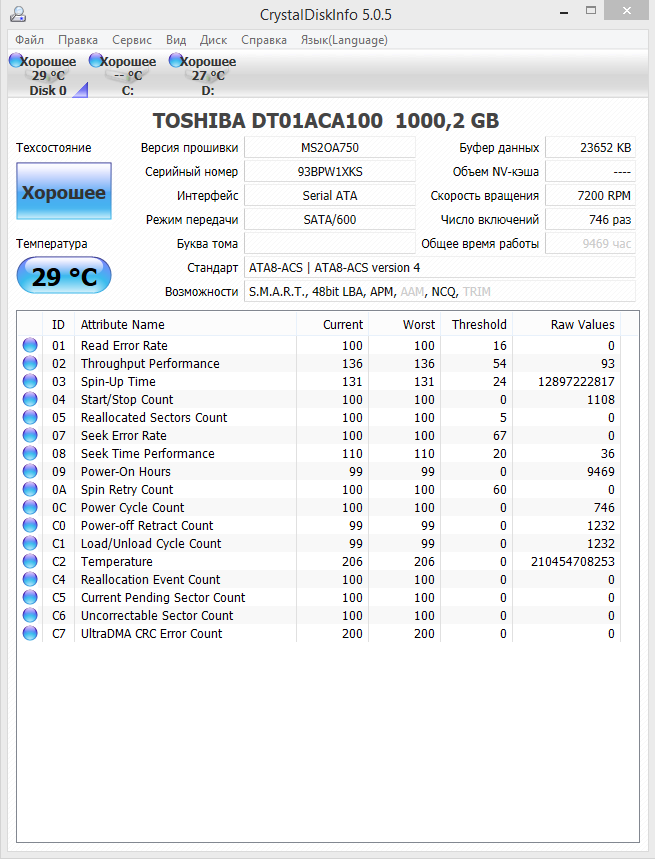Click status orb for Uncorrectable Sector Count

coord(30,615)
